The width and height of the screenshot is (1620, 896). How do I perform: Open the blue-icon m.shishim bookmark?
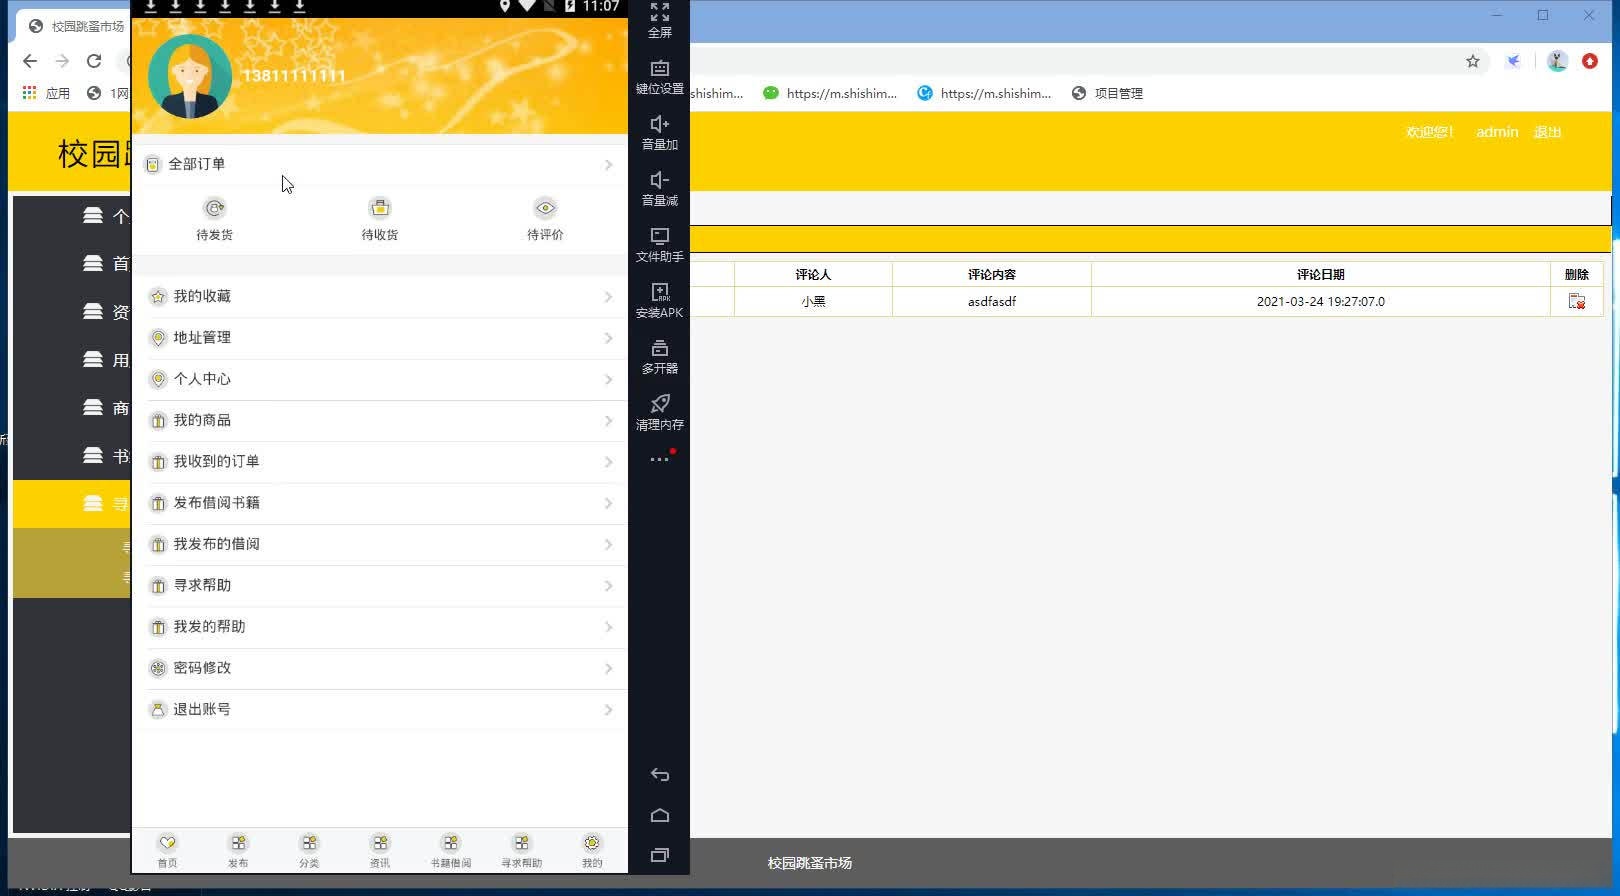coord(984,93)
